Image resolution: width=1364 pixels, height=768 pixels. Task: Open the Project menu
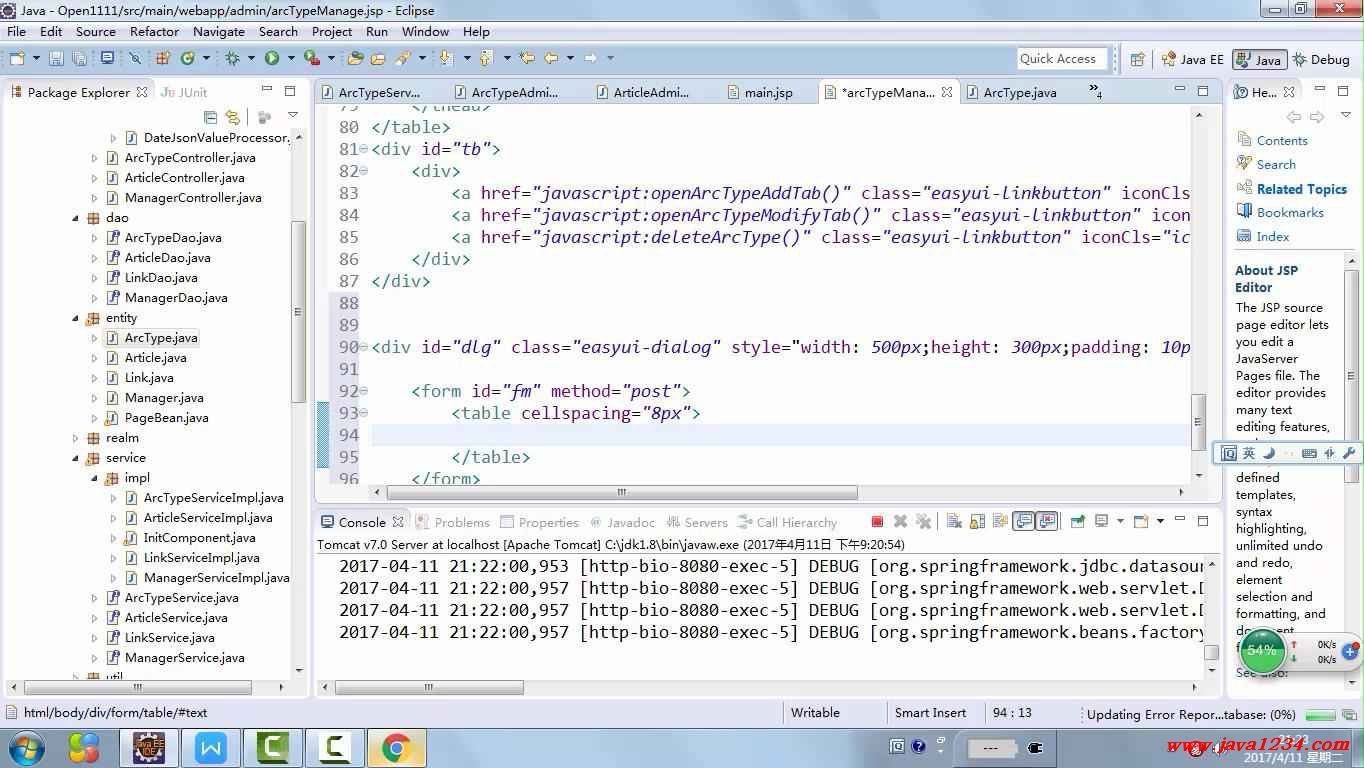coord(332,31)
